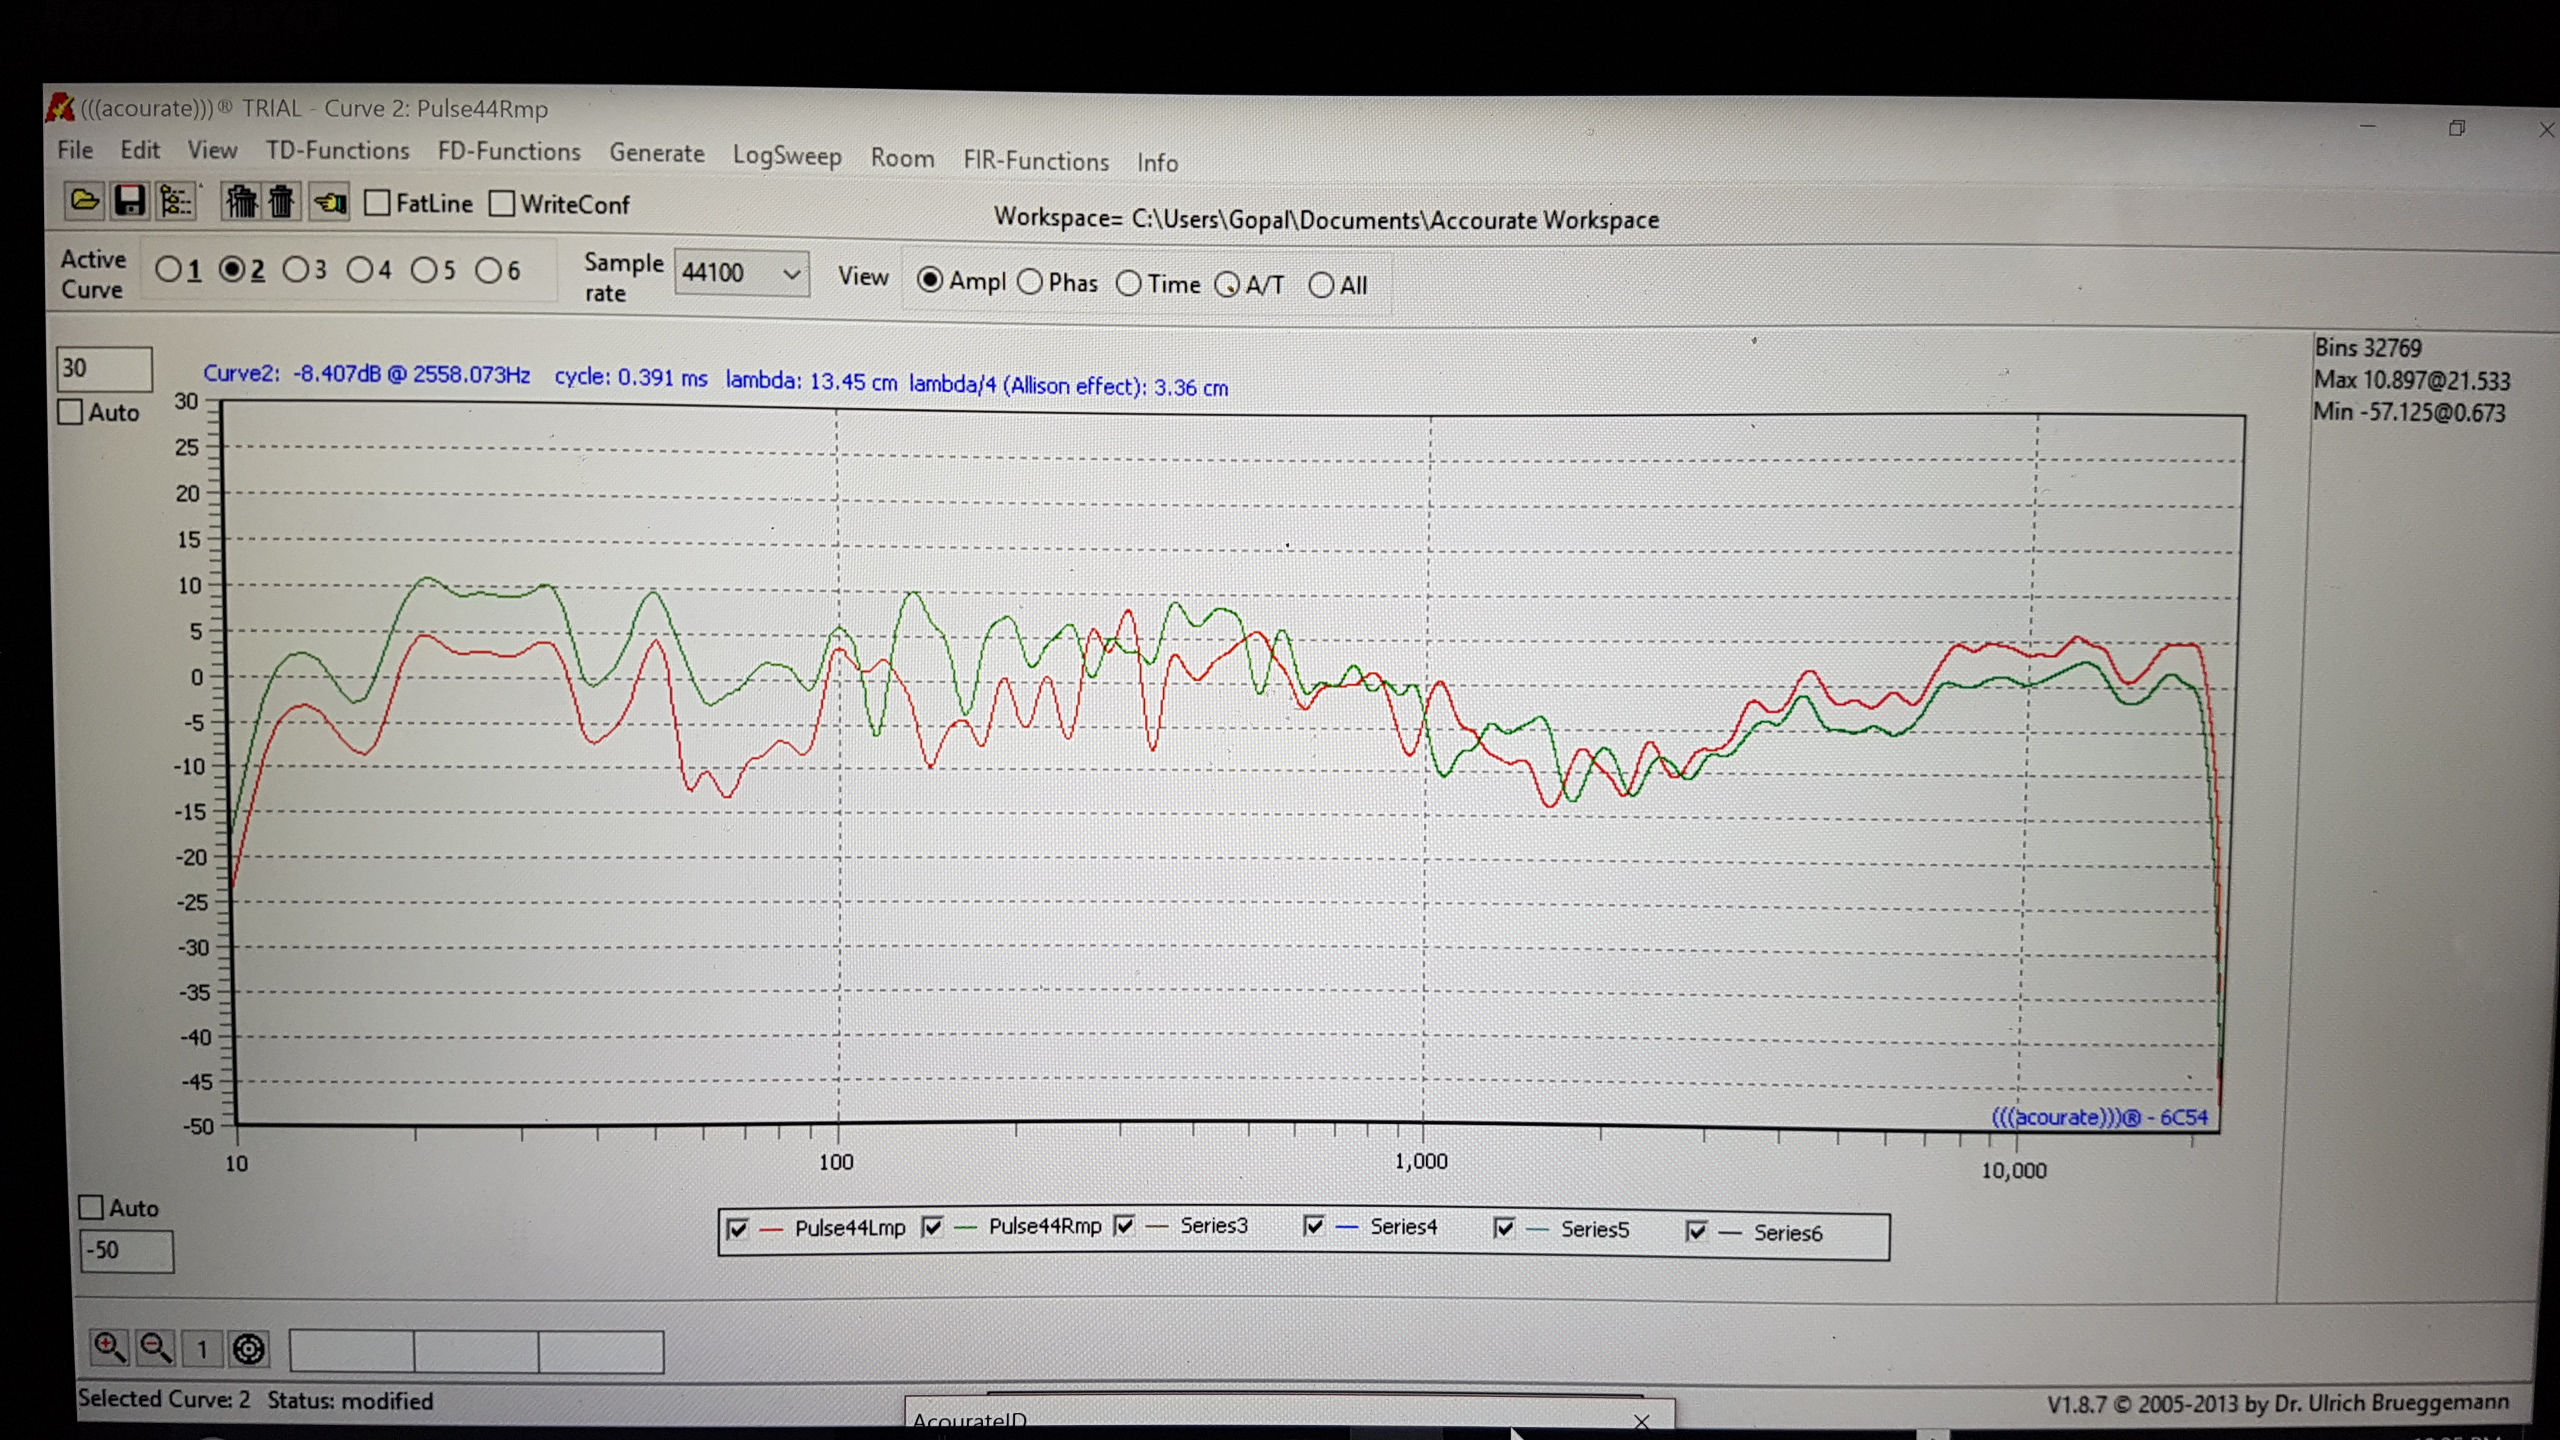
Task: Click the multiple trash cans icon
Action: pyautogui.click(x=241, y=202)
